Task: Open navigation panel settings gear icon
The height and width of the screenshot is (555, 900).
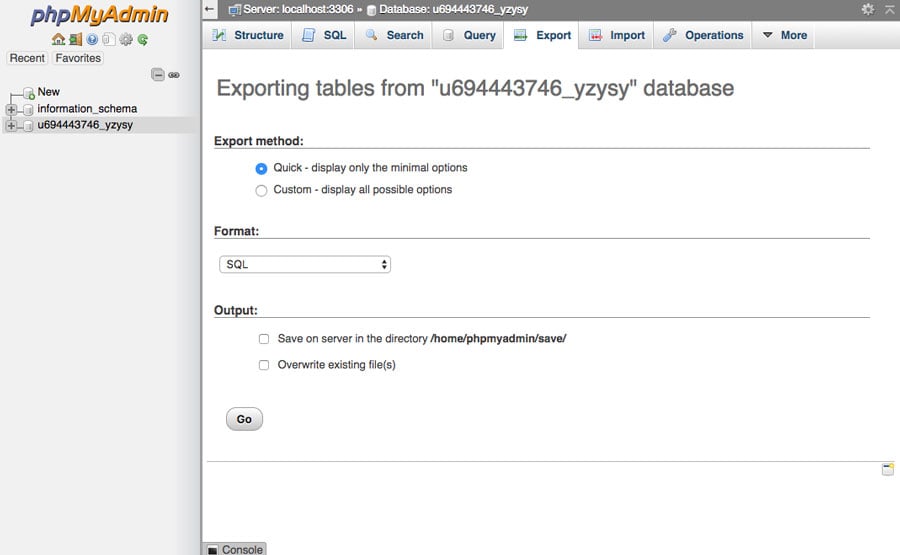Action: (126, 40)
